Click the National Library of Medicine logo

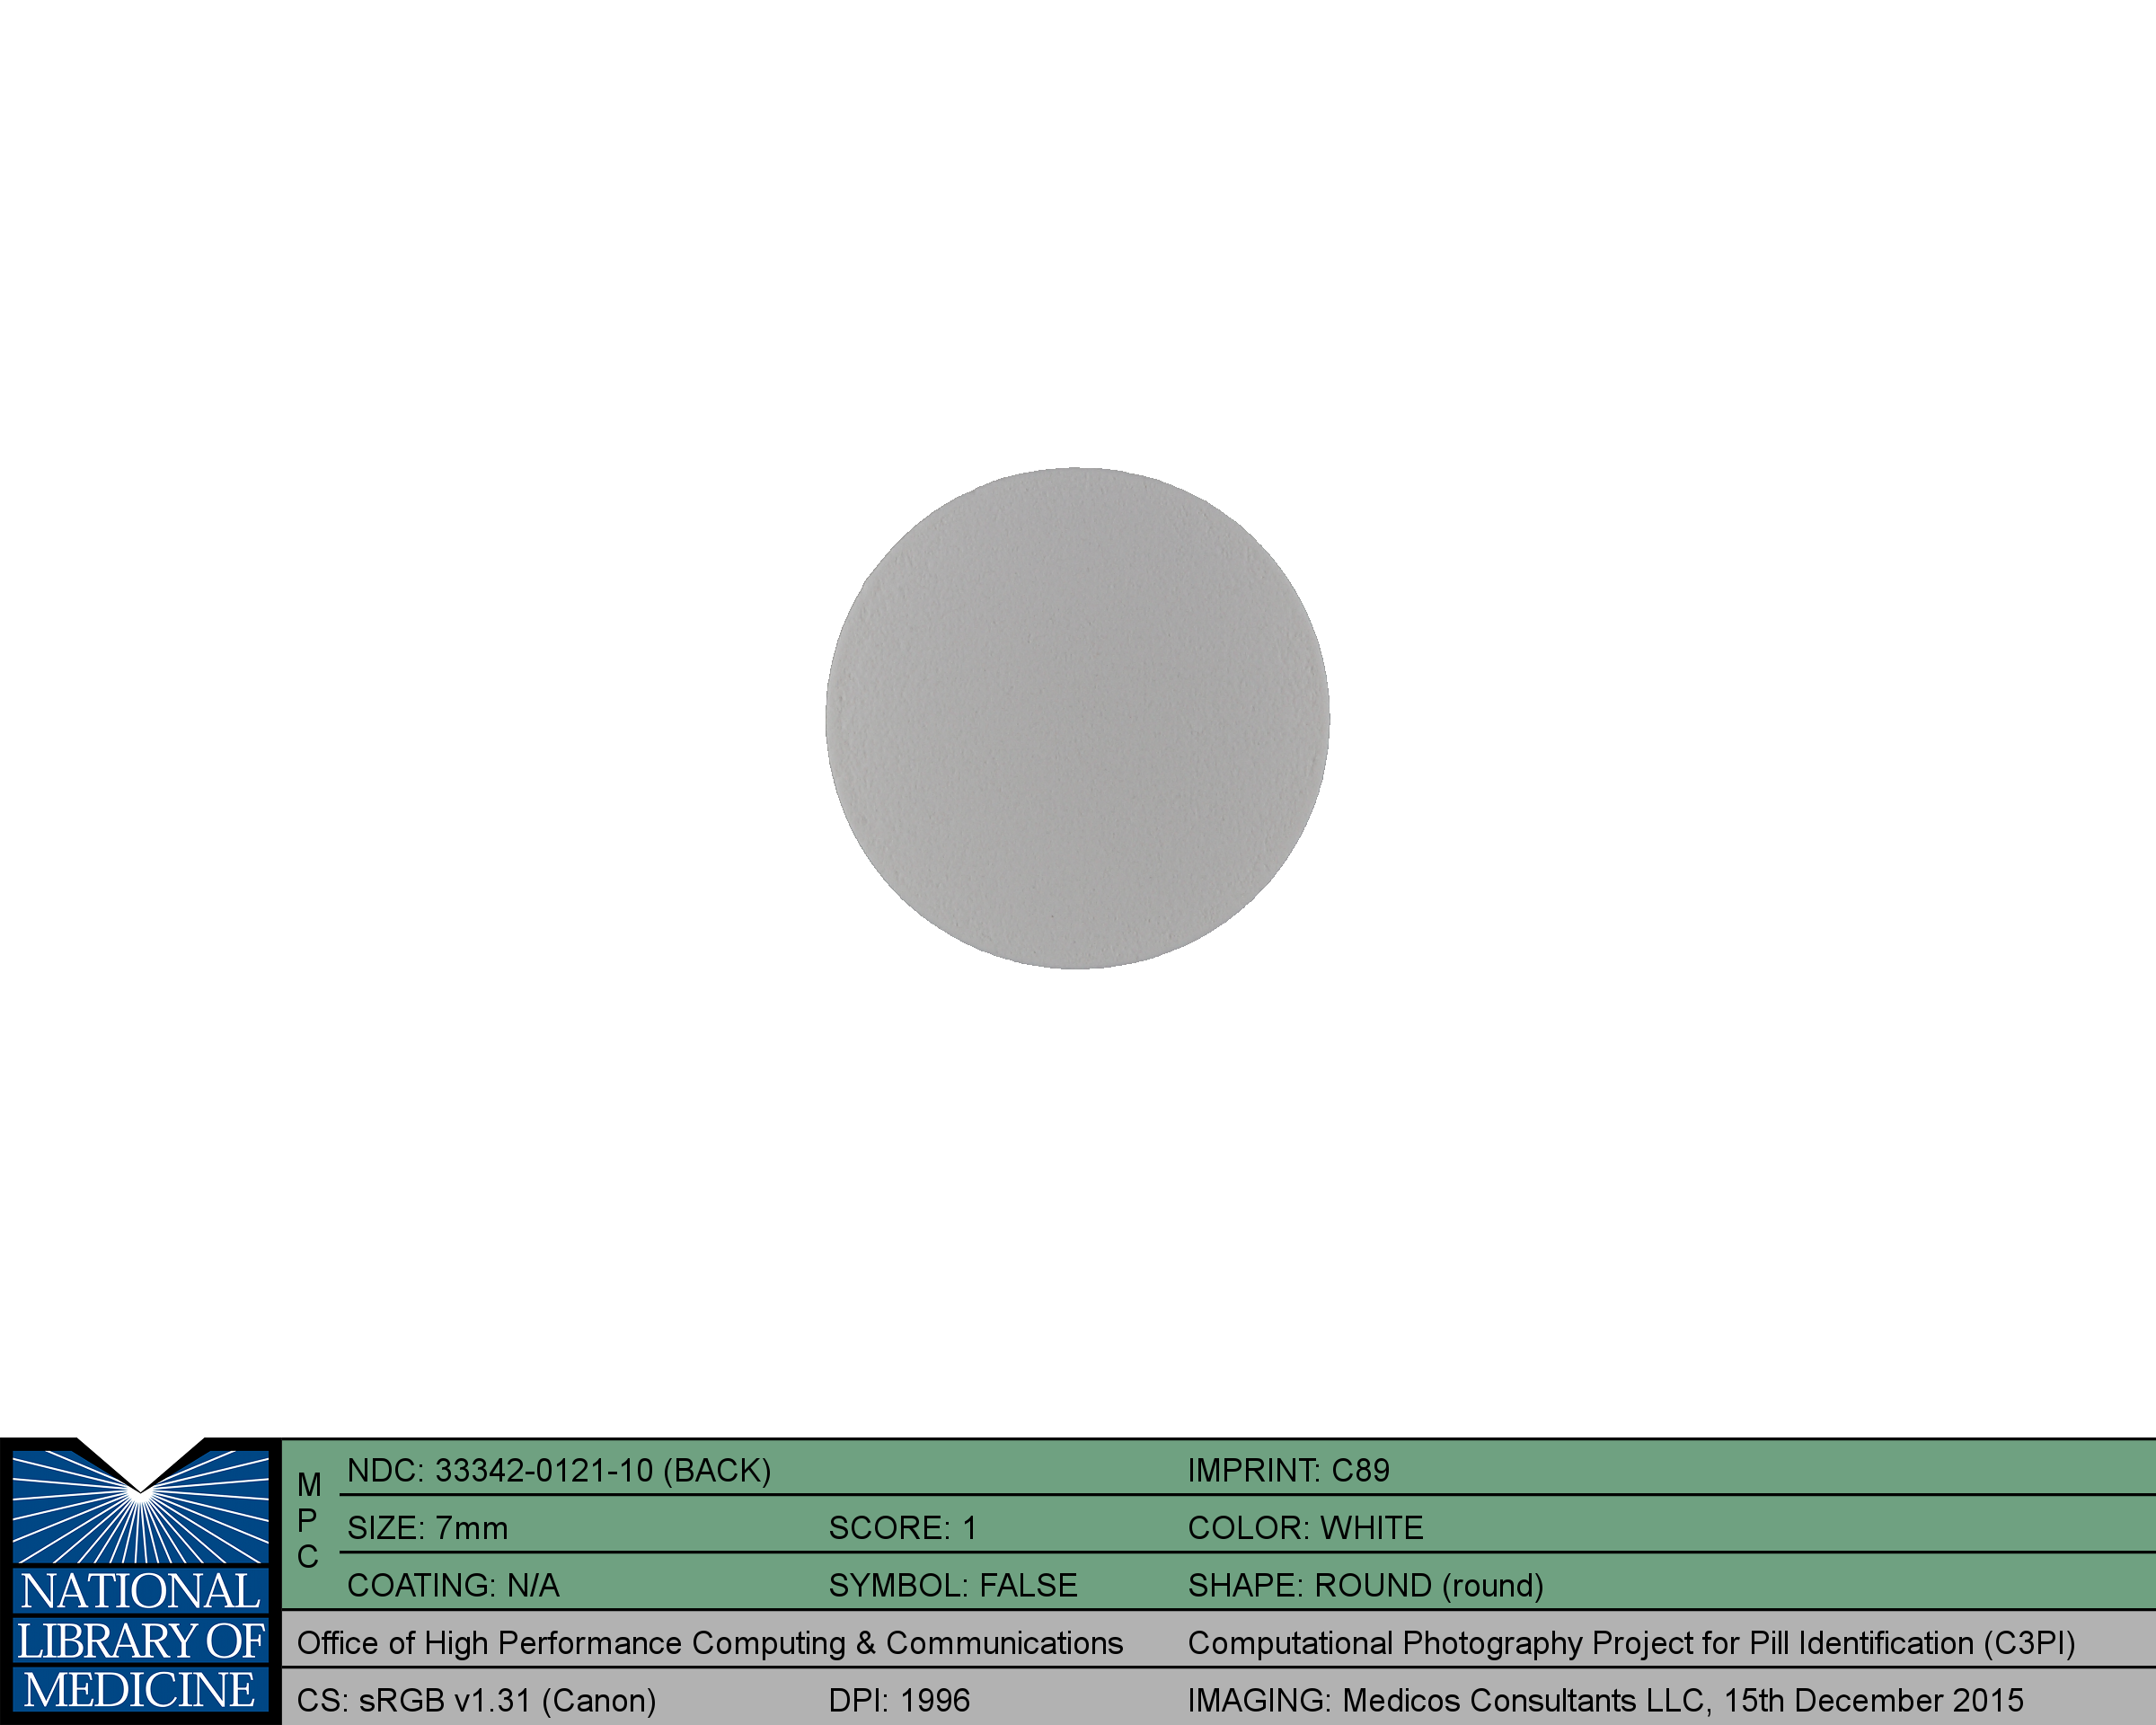click(x=141, y=1581)
